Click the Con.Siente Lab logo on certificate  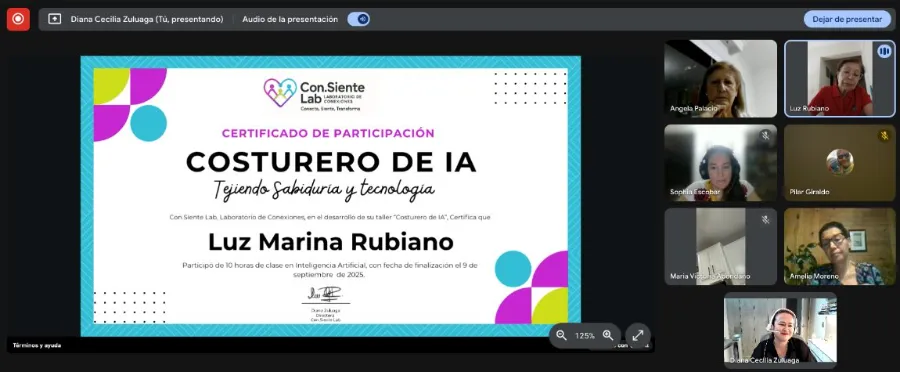point(314,93)
